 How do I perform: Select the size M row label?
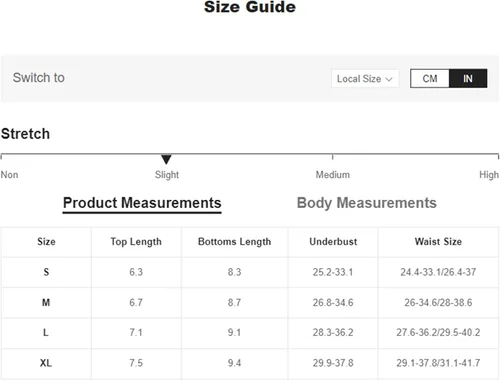46,303
